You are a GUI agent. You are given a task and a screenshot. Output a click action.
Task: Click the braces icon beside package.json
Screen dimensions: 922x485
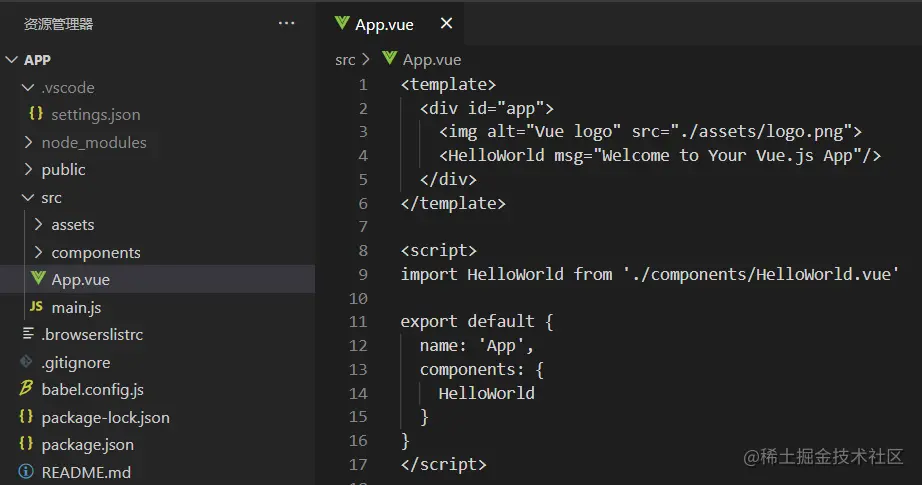[26, 443]
